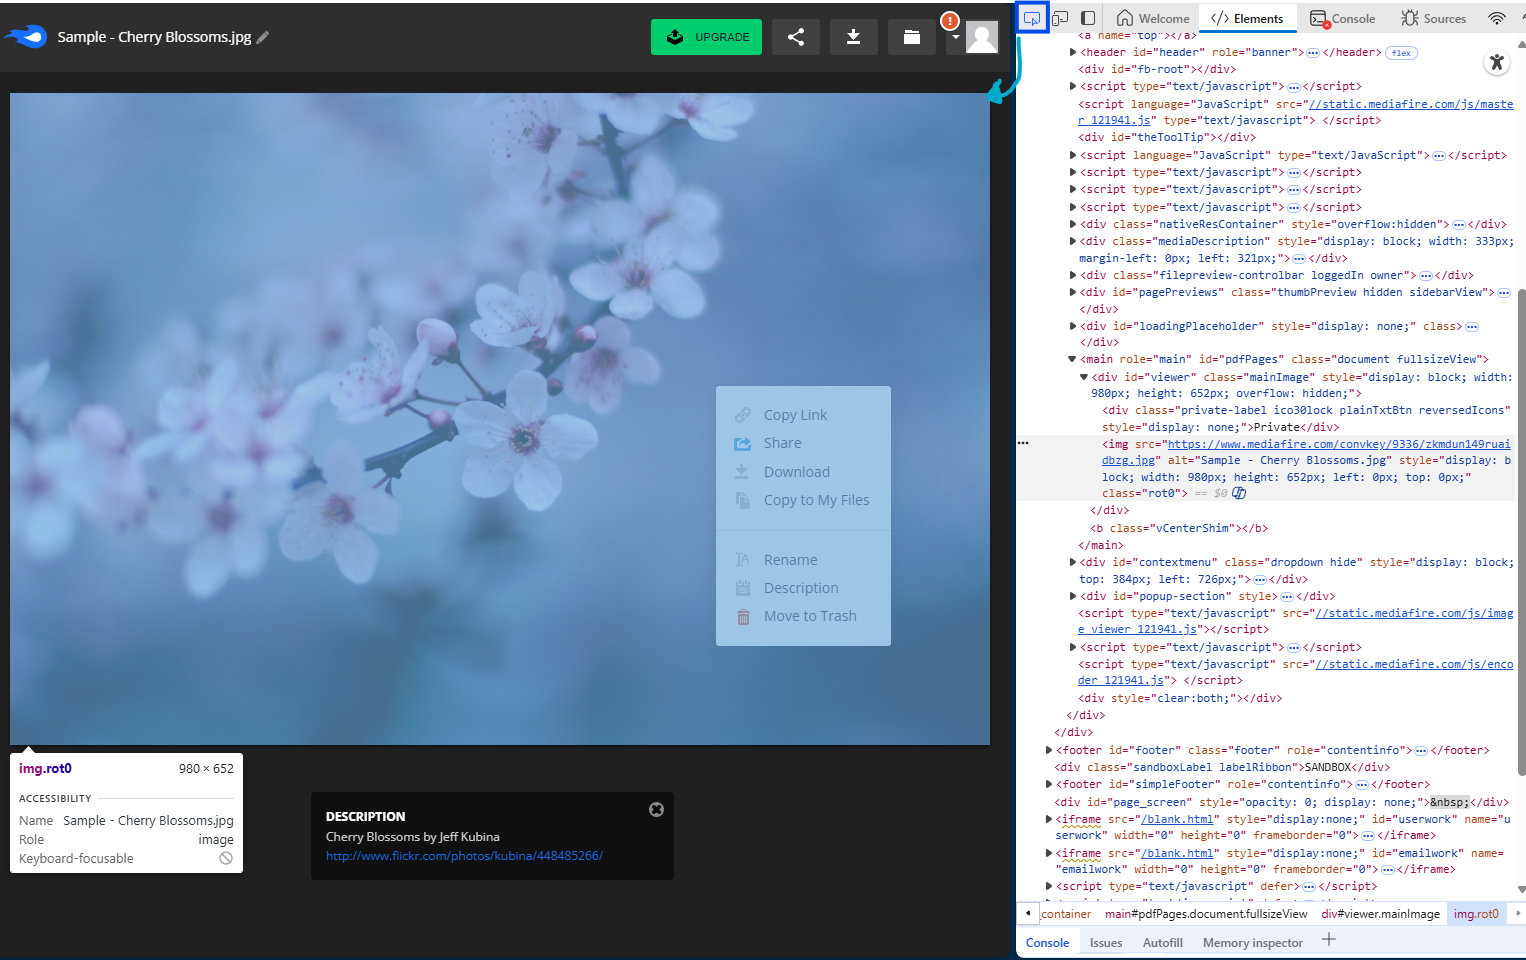Add a new drawer tab with plus icon
The width and height of the screenshot is (1526, 960).
point(1328,939)
